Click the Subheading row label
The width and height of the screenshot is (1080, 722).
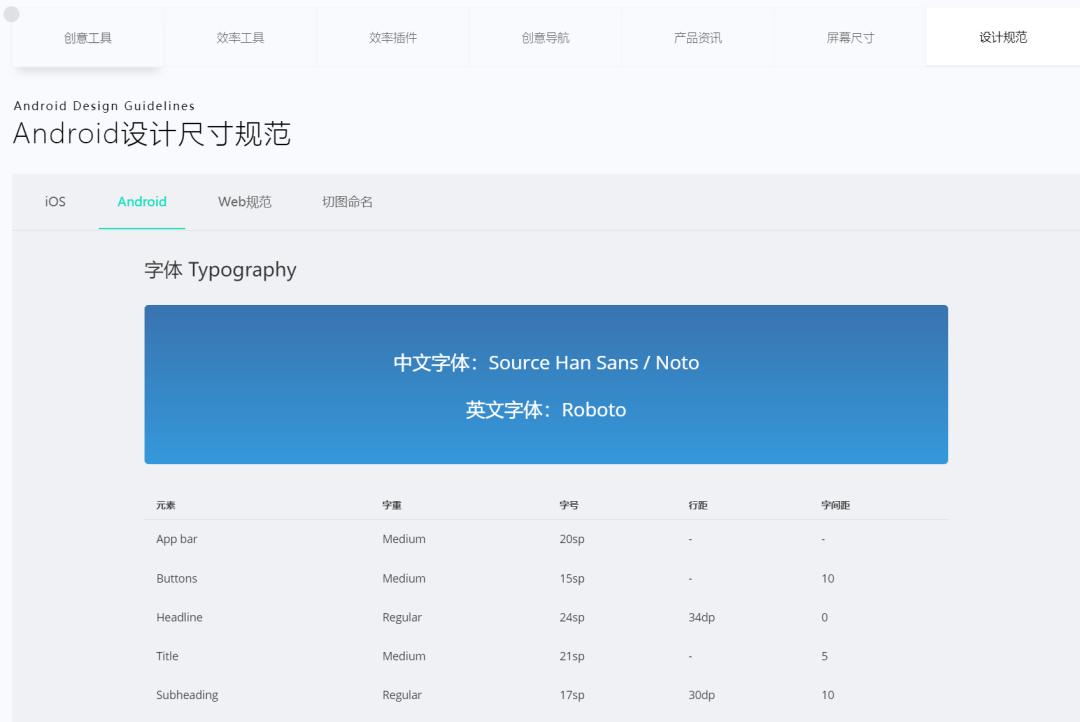point(187,695)
